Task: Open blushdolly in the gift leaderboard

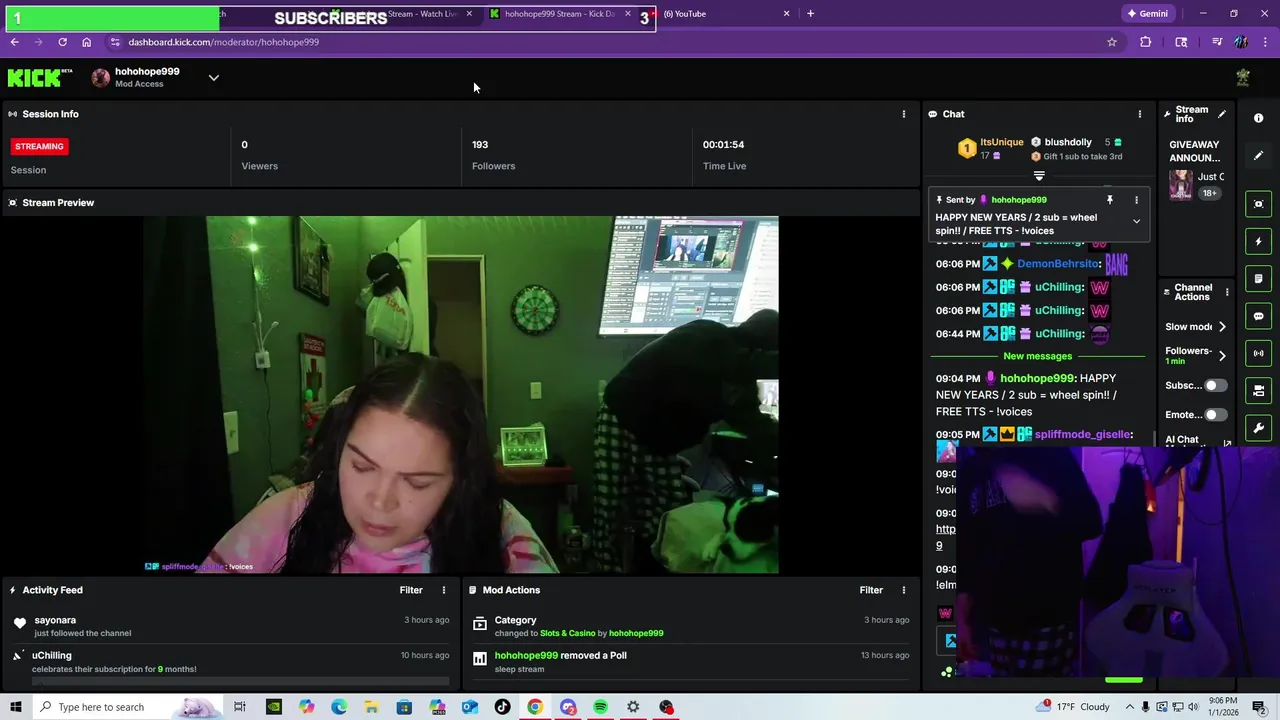Action: point(1068,142)
